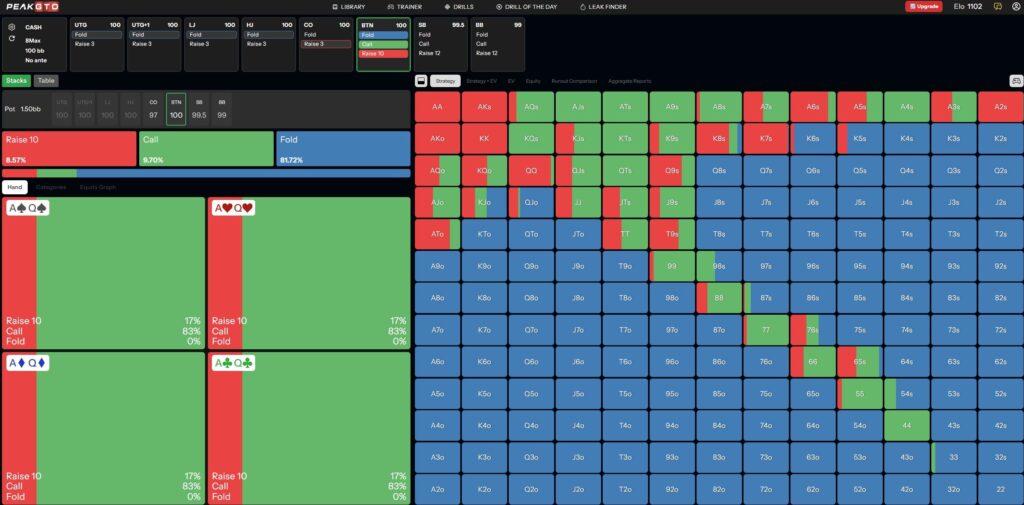Viewport: 1024px width, 505px height.
Task: Click the reset refresh icon
Action: pos(12,39)
